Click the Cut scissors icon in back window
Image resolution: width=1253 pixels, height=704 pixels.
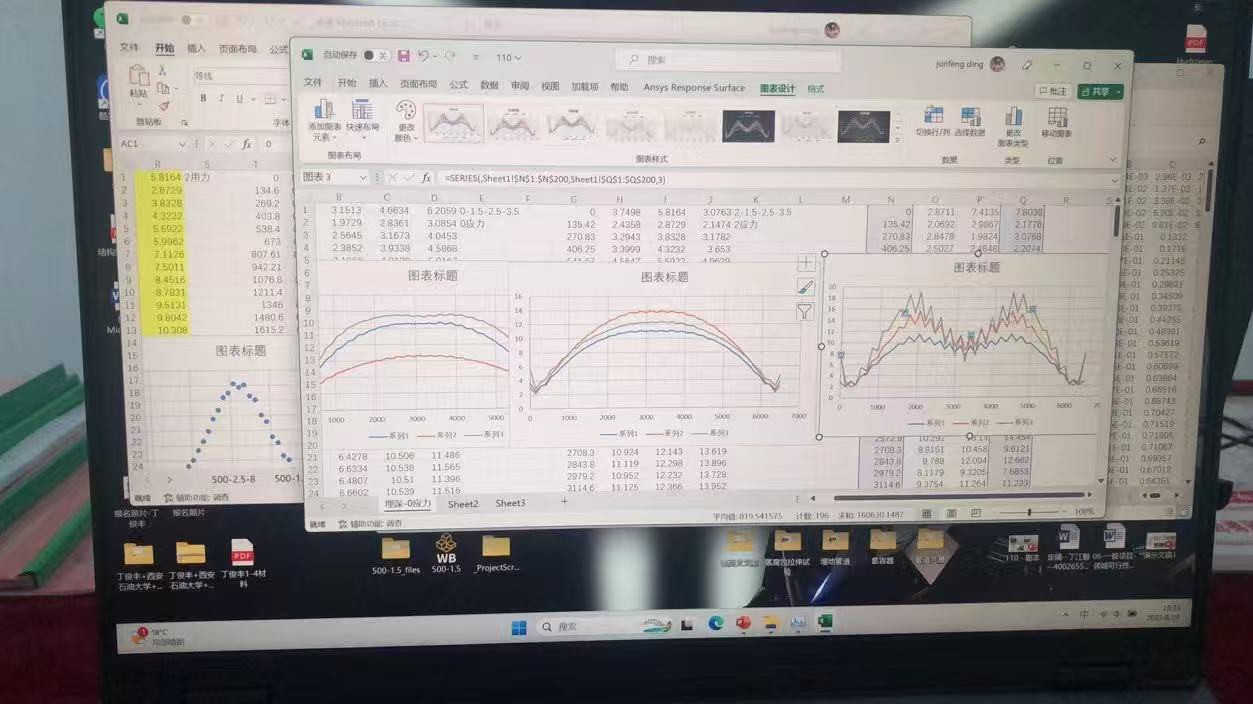pyautogui.click(x=162, y=72)
